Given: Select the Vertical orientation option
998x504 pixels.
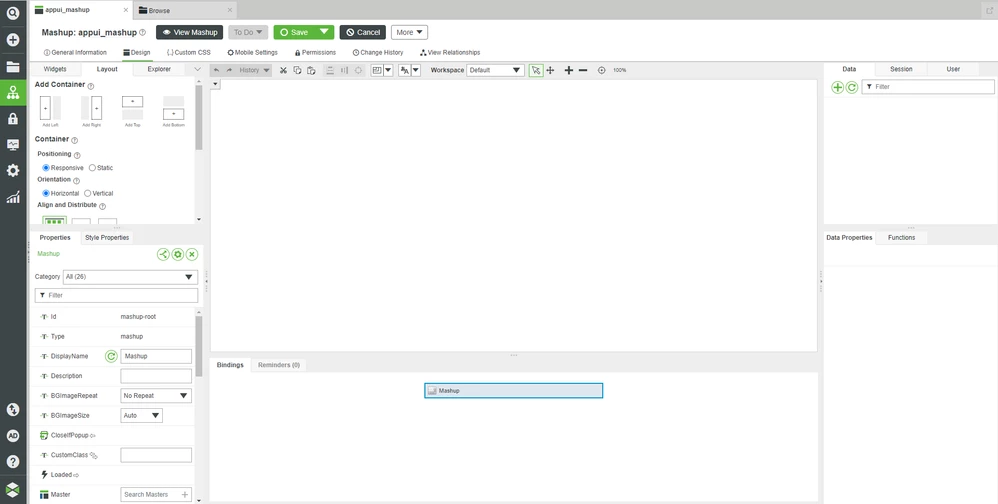Looking at the screenshot, I should (88, 193).
